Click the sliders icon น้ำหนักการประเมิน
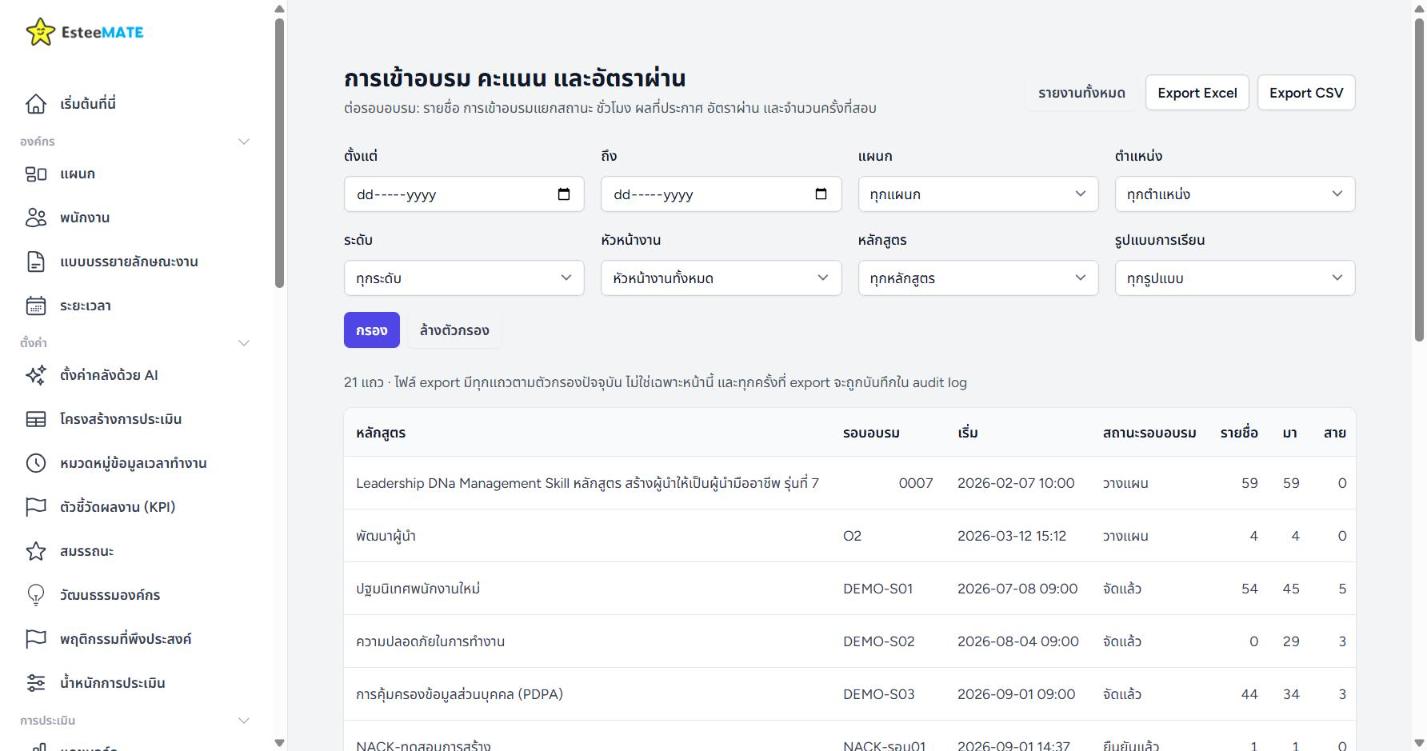This screenshot has width=1427, height=751. [36, 683]
